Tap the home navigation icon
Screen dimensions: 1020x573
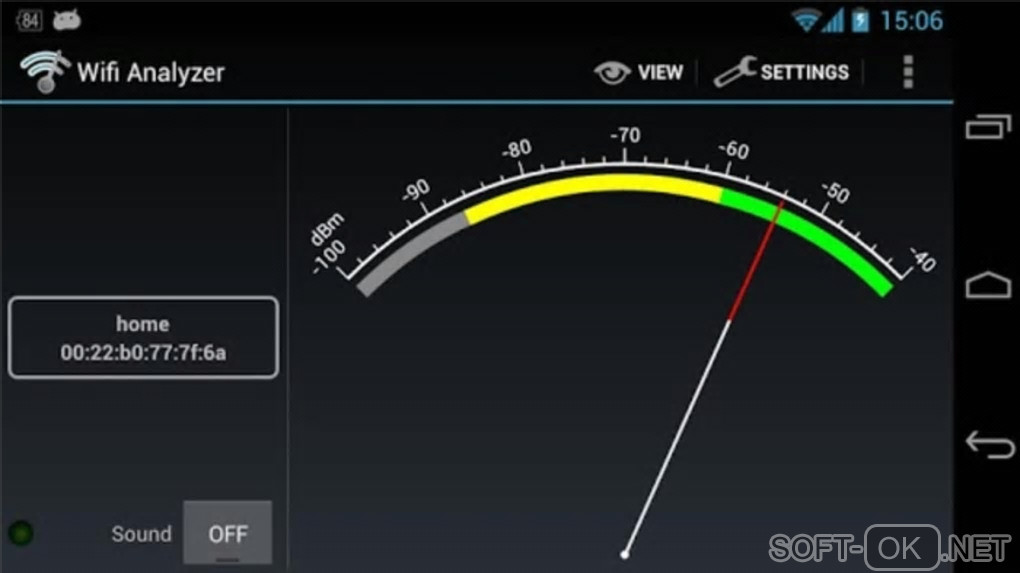987,285
